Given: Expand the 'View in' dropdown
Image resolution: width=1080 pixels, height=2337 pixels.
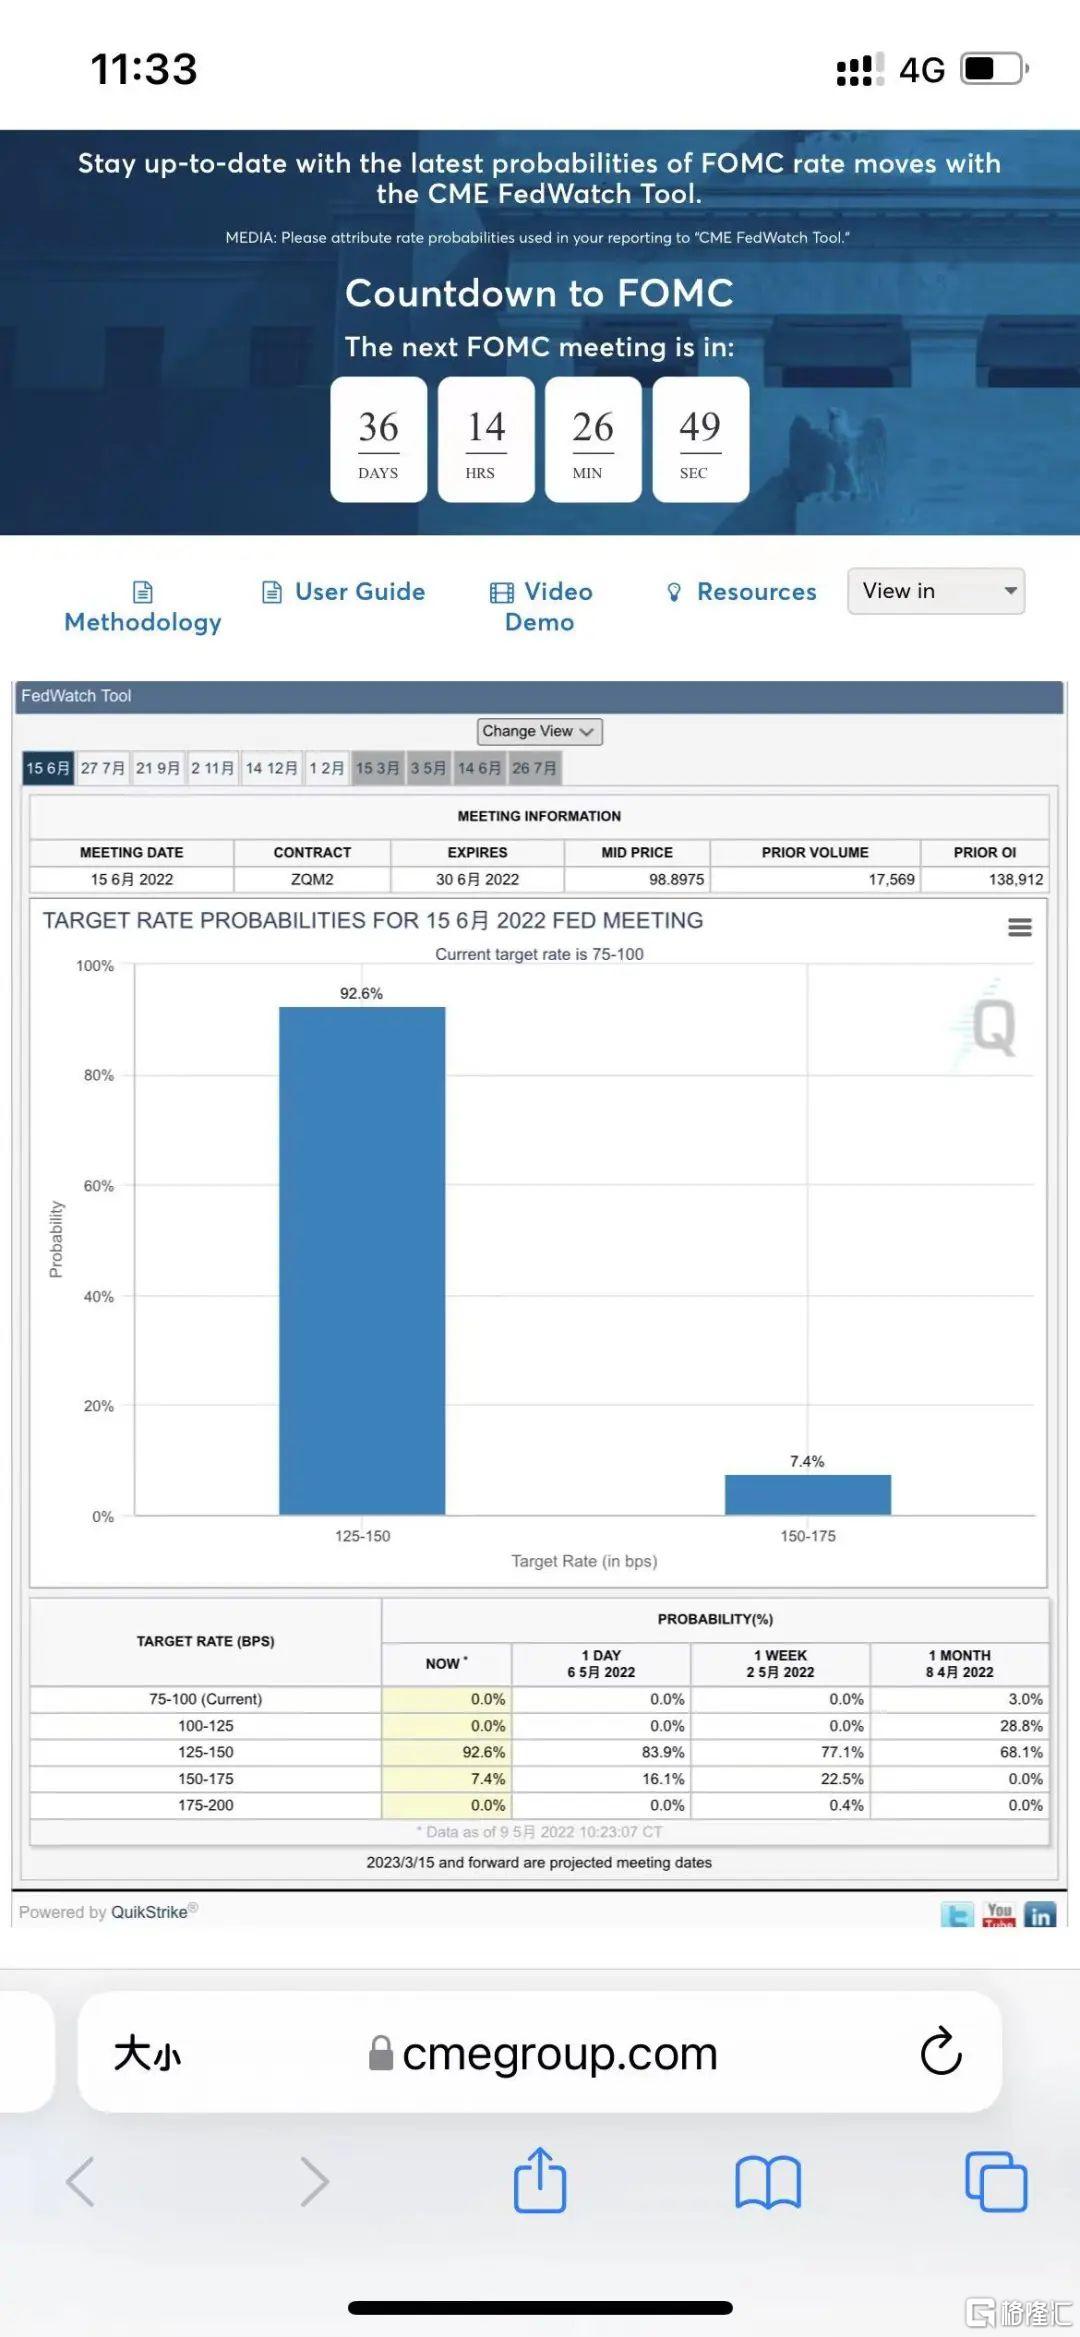Looking at the screenshot, I should pyautogui.click(x=936, y=591).
